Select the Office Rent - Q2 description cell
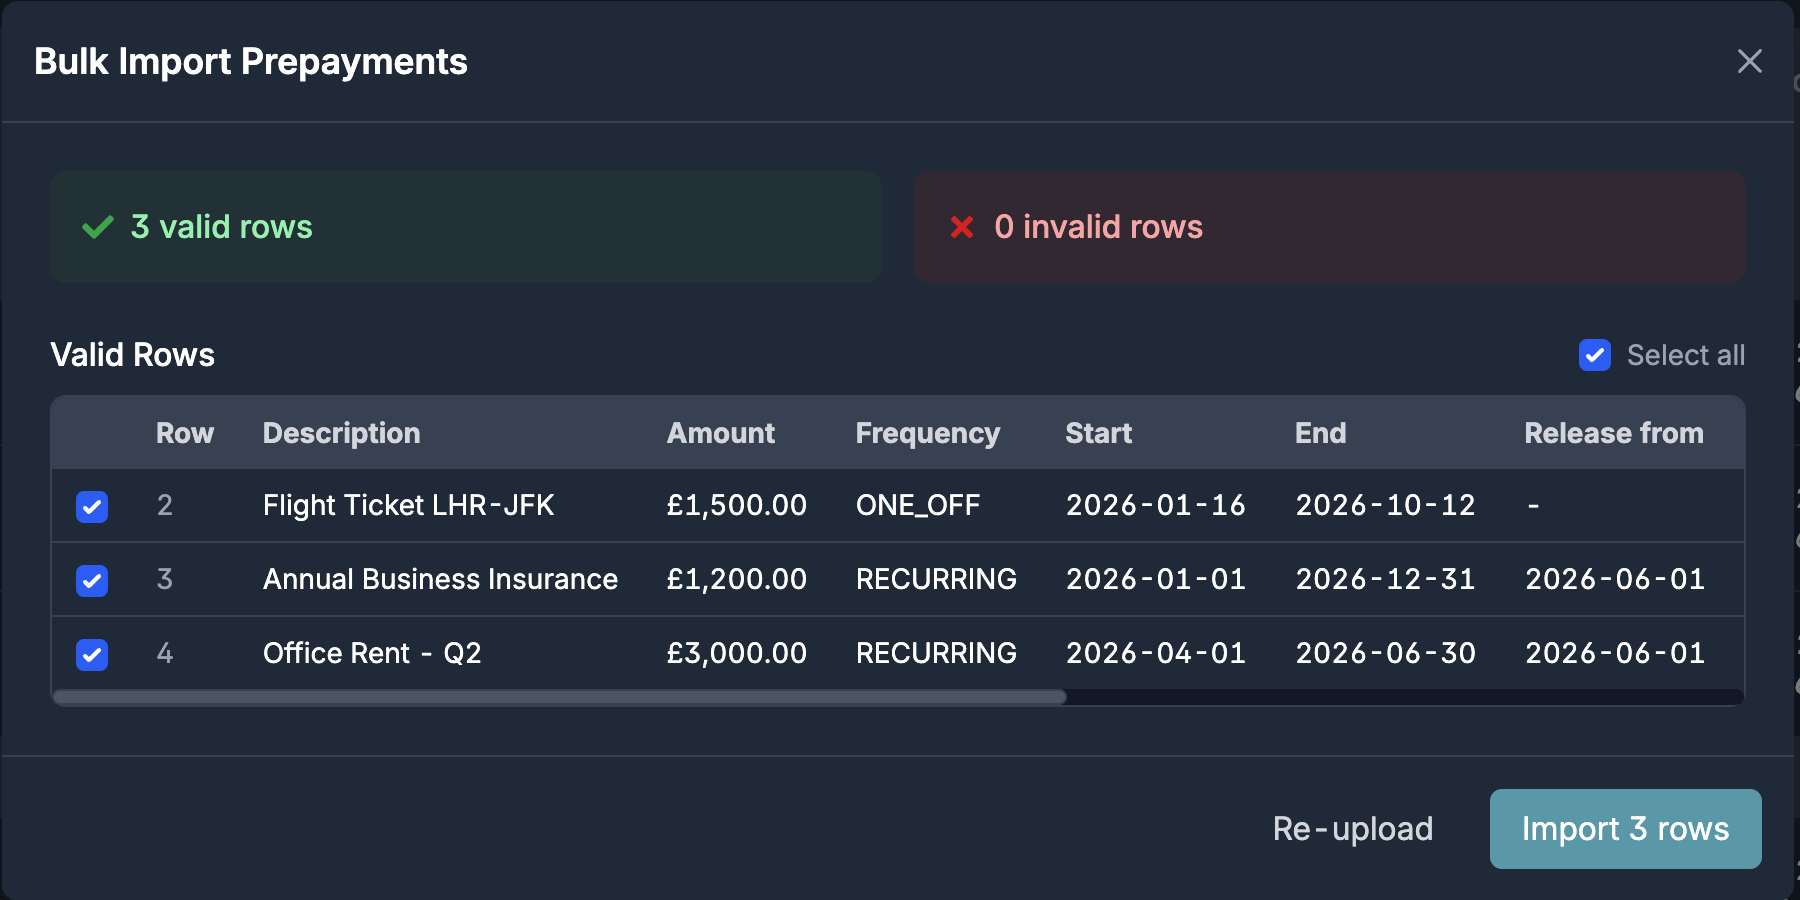The height and width of the screenshot is (900, 1800). click(x=372, y=653)
